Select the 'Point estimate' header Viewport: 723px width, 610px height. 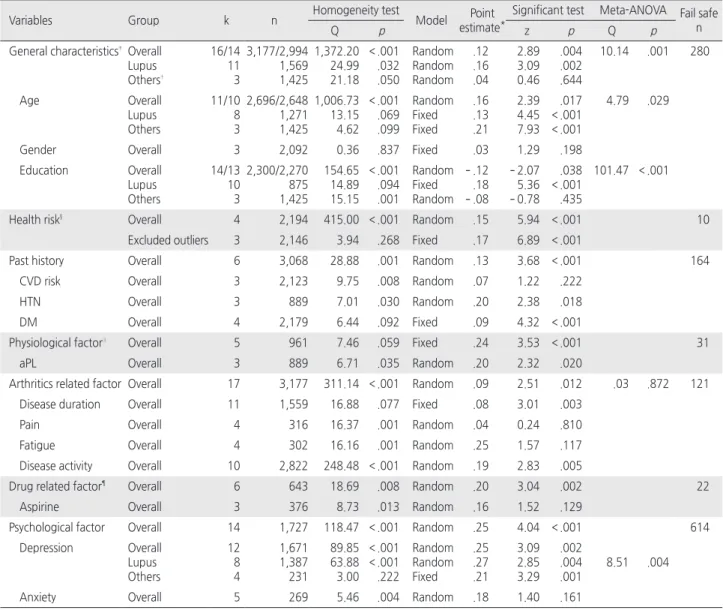[x=481, y=20]
